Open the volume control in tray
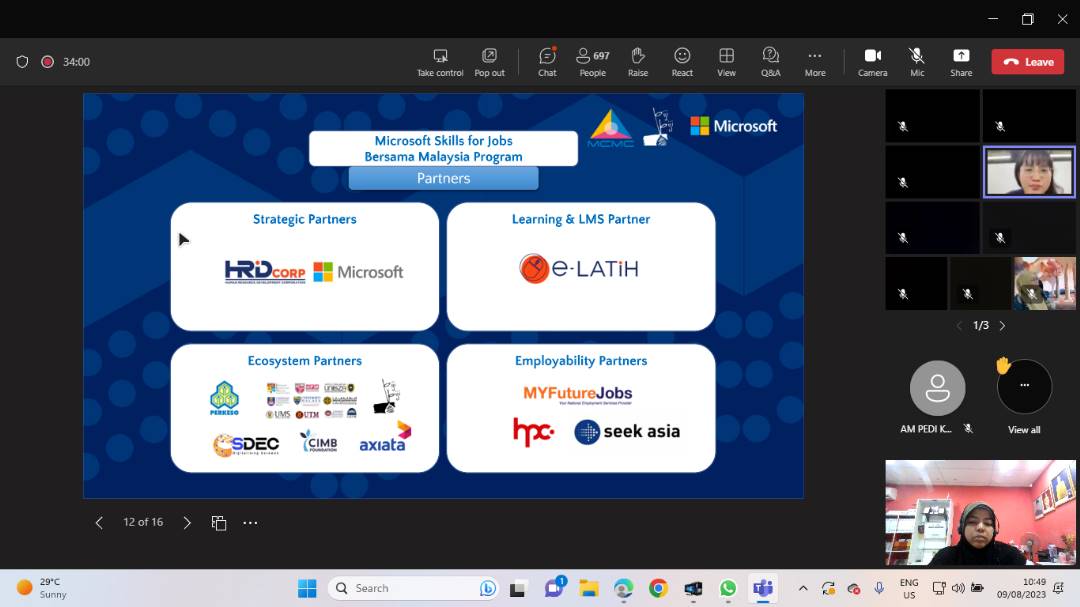Viewport: 1080px width, 607px height. (958, 588)
